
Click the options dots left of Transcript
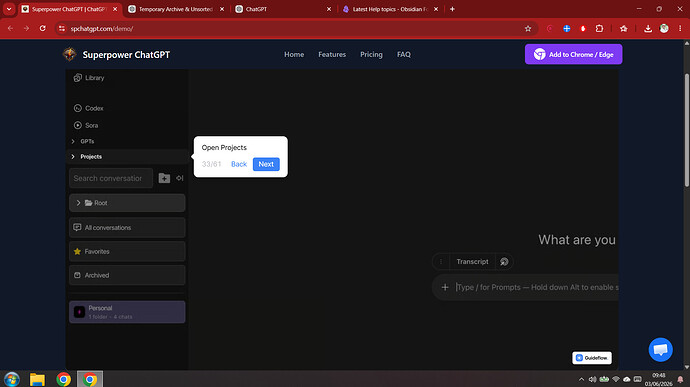[441, 262]
